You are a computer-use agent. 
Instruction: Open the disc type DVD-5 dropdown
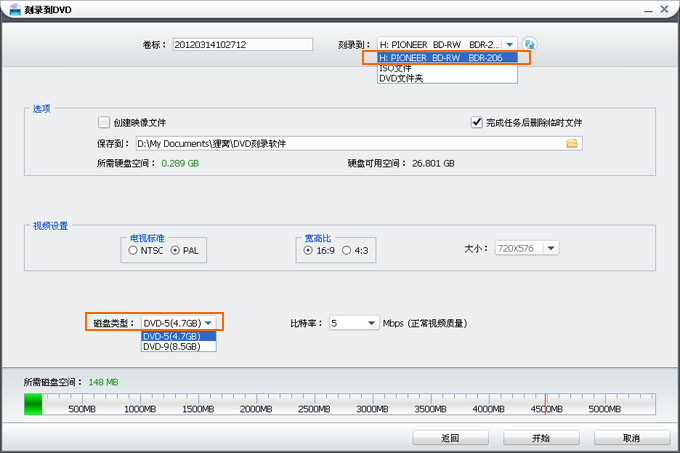pos(208,323)
